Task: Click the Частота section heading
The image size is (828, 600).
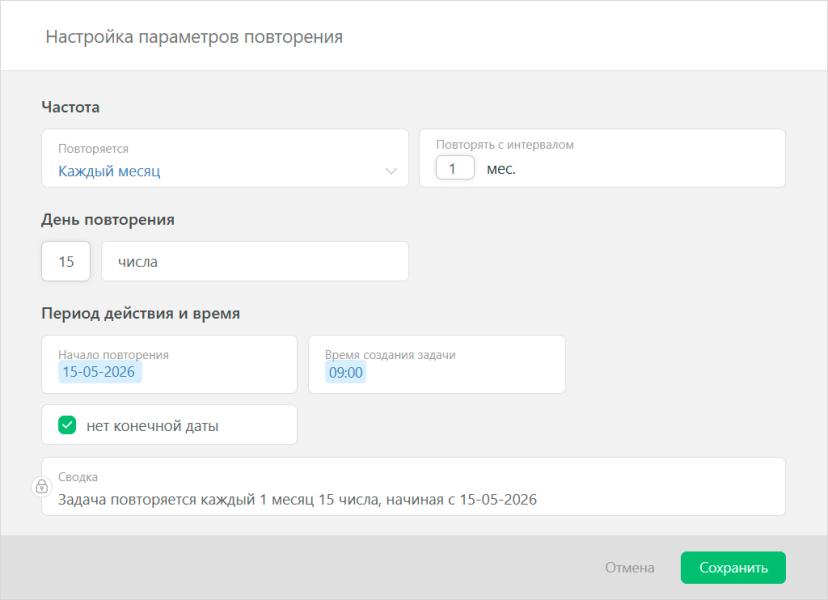Action: point(70,107)
